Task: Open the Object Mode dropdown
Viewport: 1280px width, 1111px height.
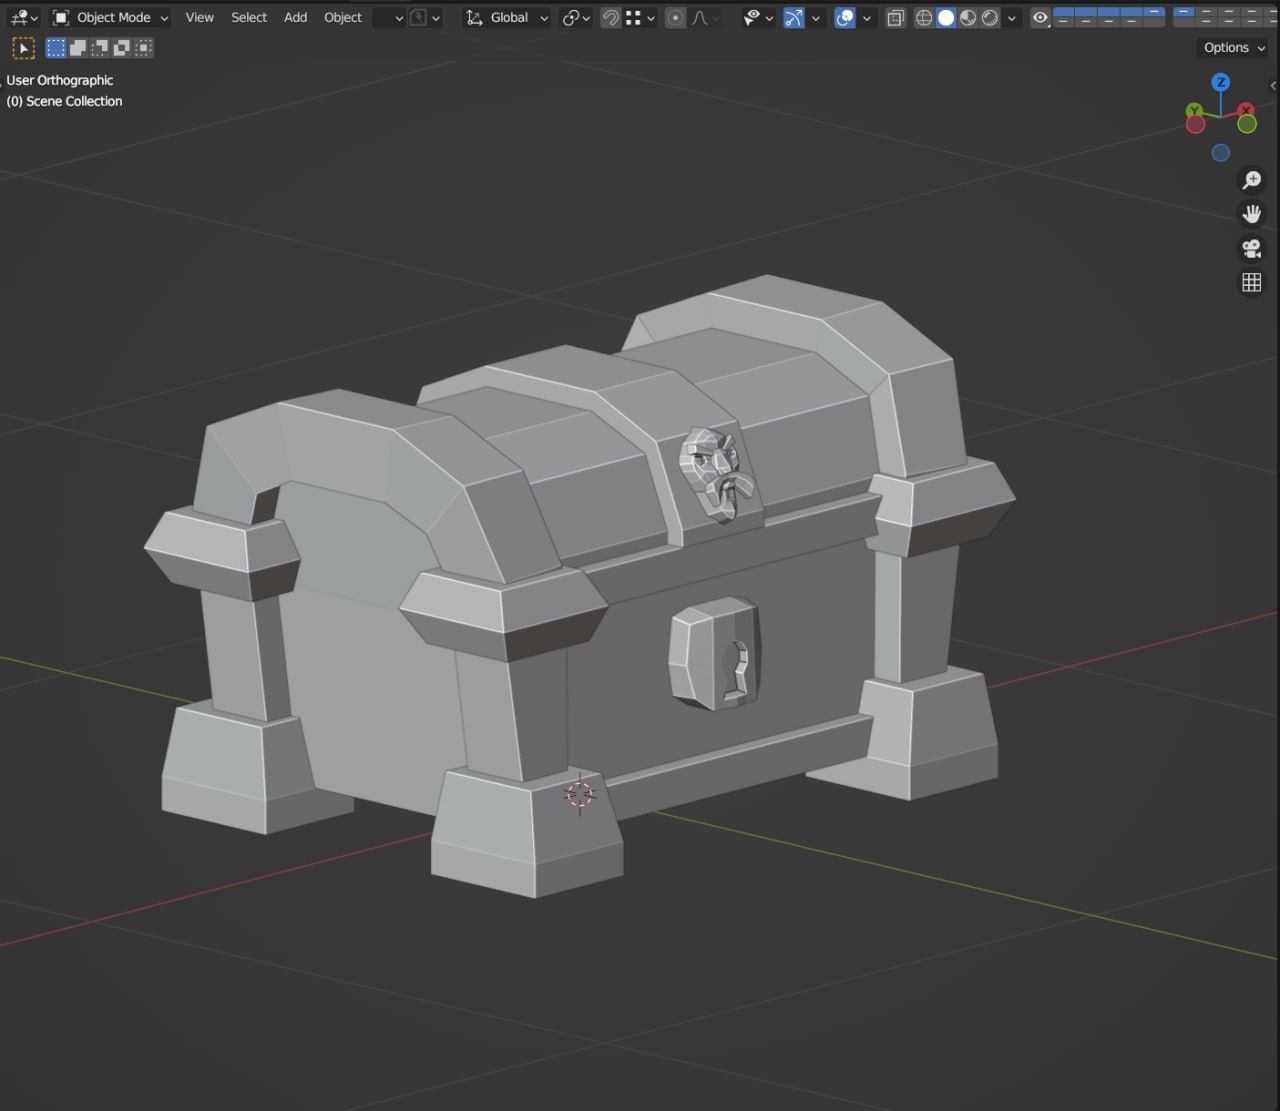Action: [x=110, y=17]
